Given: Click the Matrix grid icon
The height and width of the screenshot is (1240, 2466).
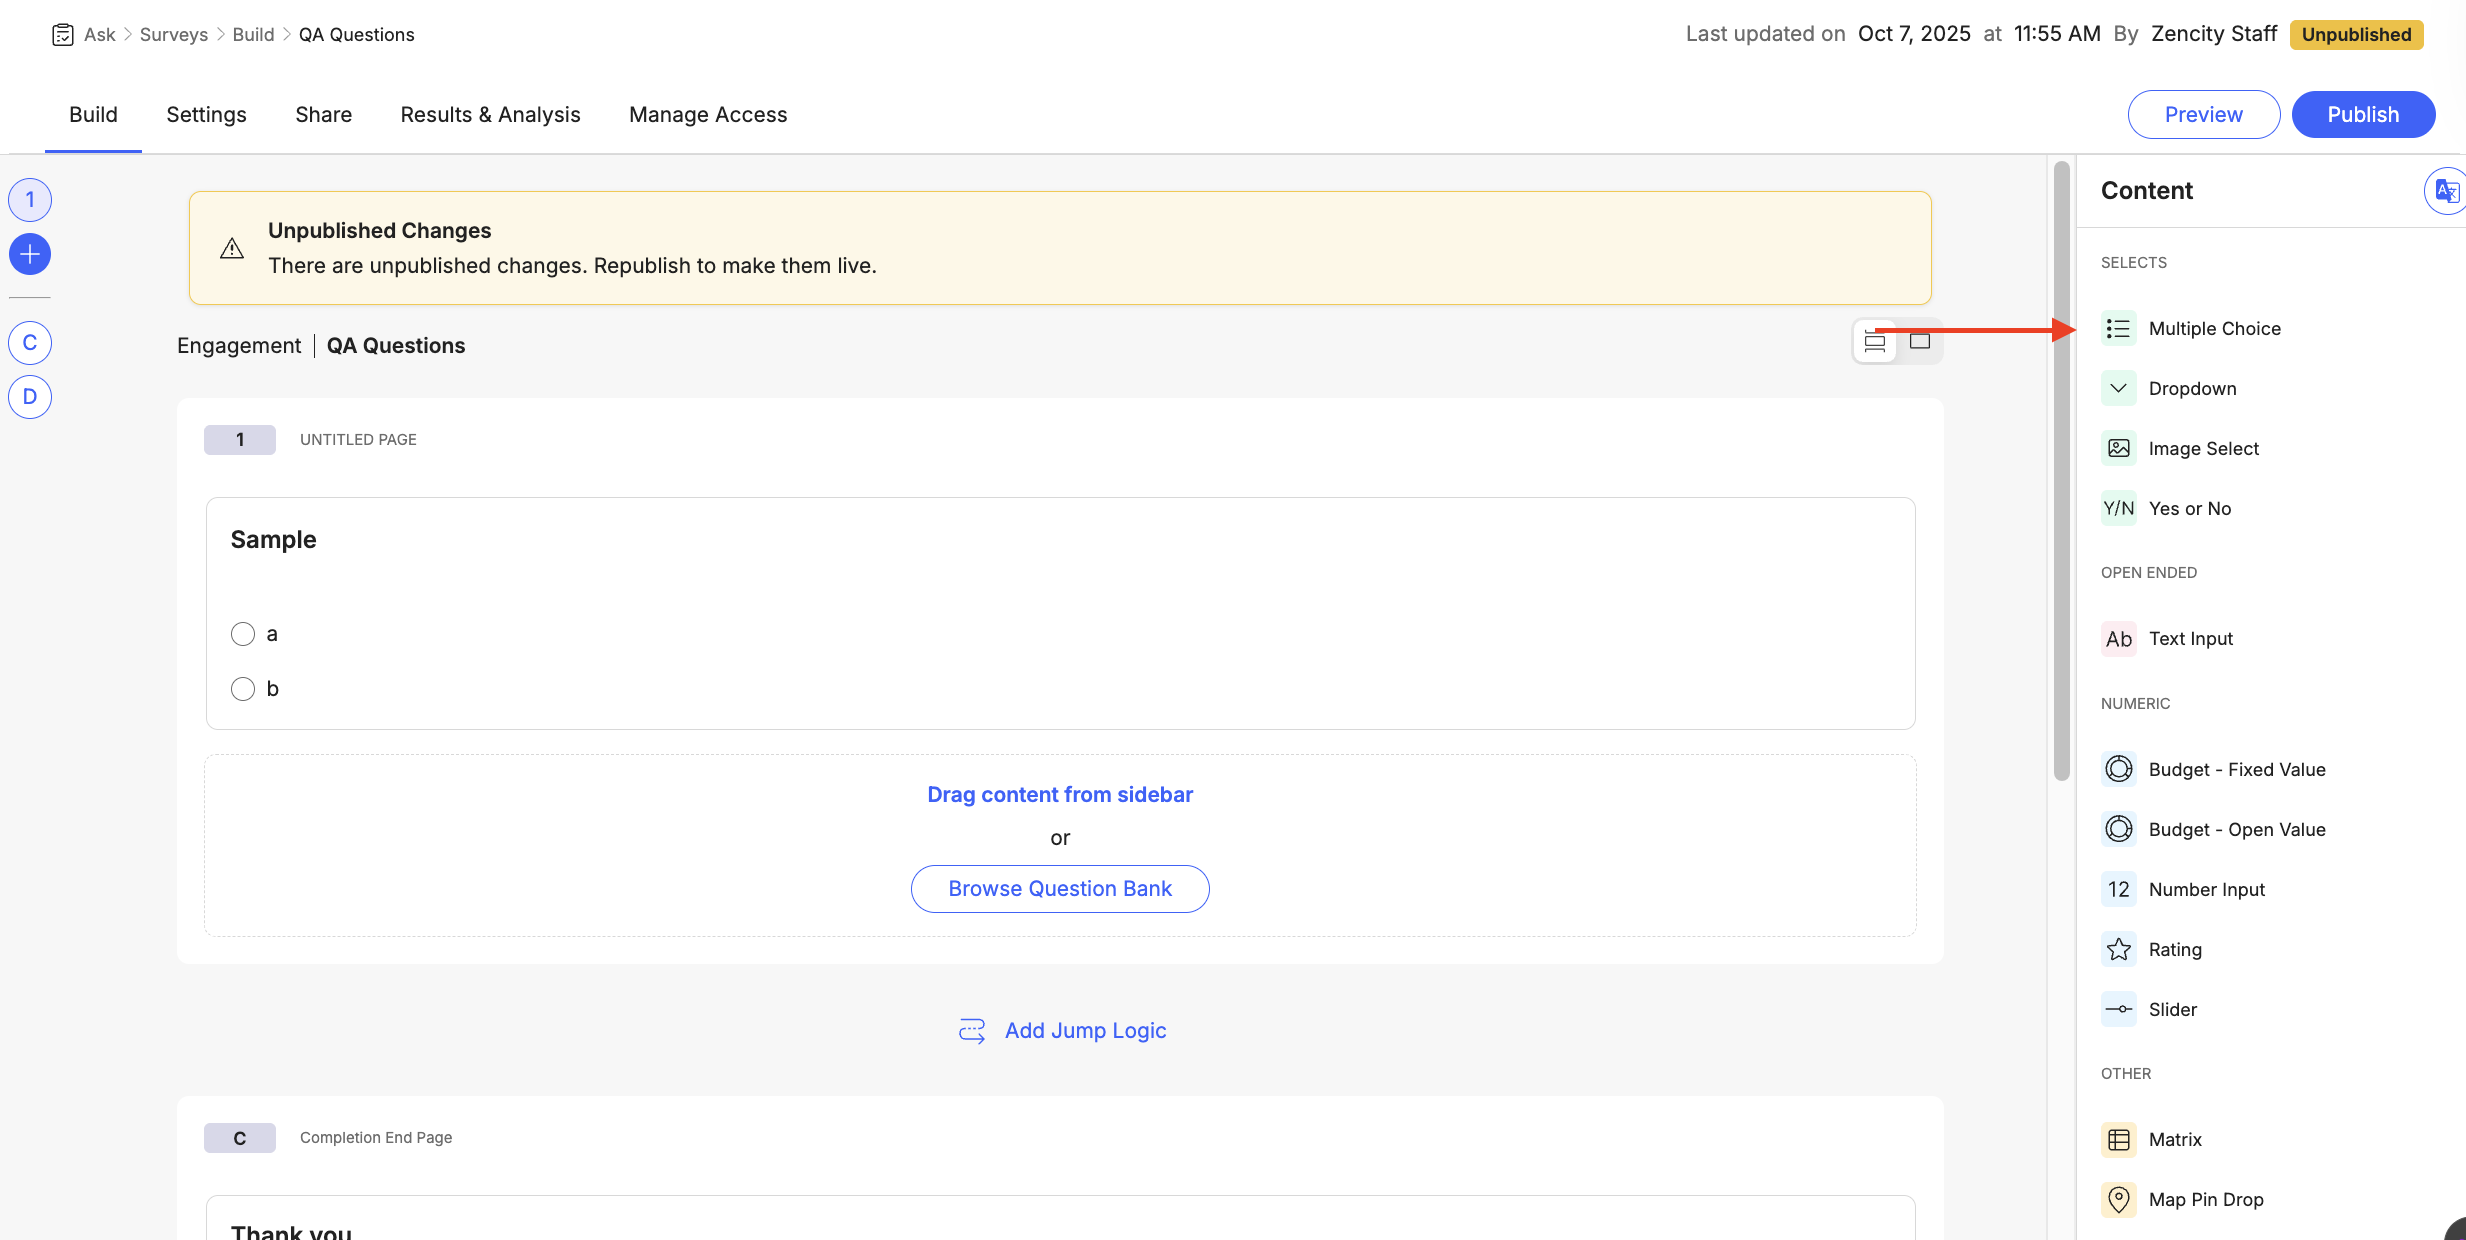Looking at the screenshot, I should [x=2118, y=1139].
